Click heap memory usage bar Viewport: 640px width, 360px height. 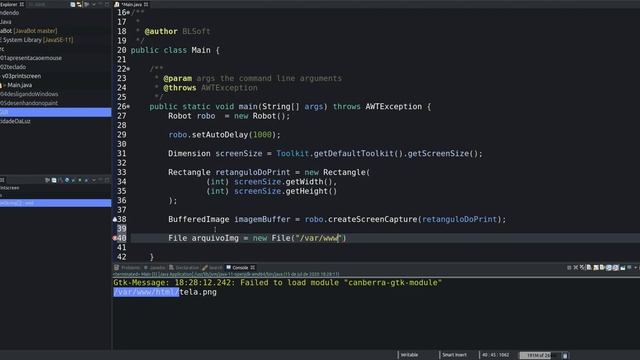[539, 356]
